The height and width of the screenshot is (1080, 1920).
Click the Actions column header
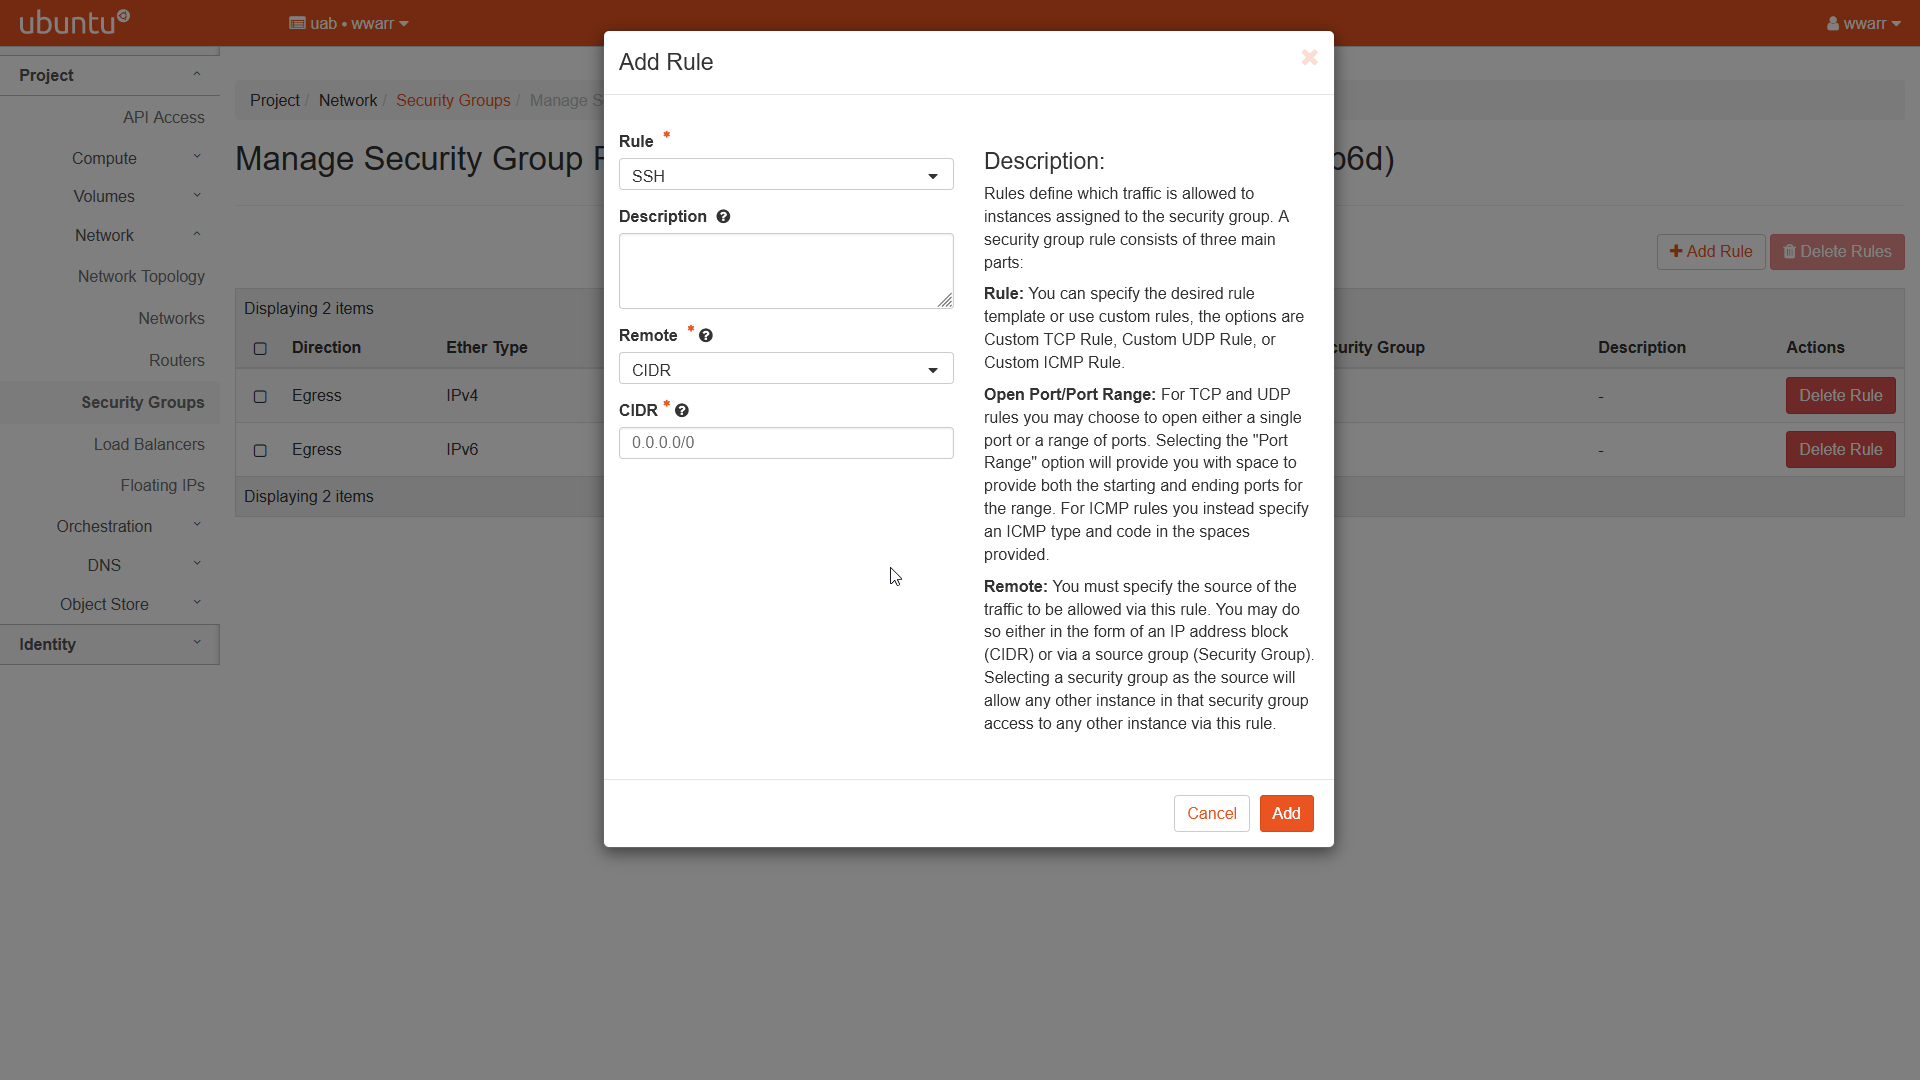1815,347
